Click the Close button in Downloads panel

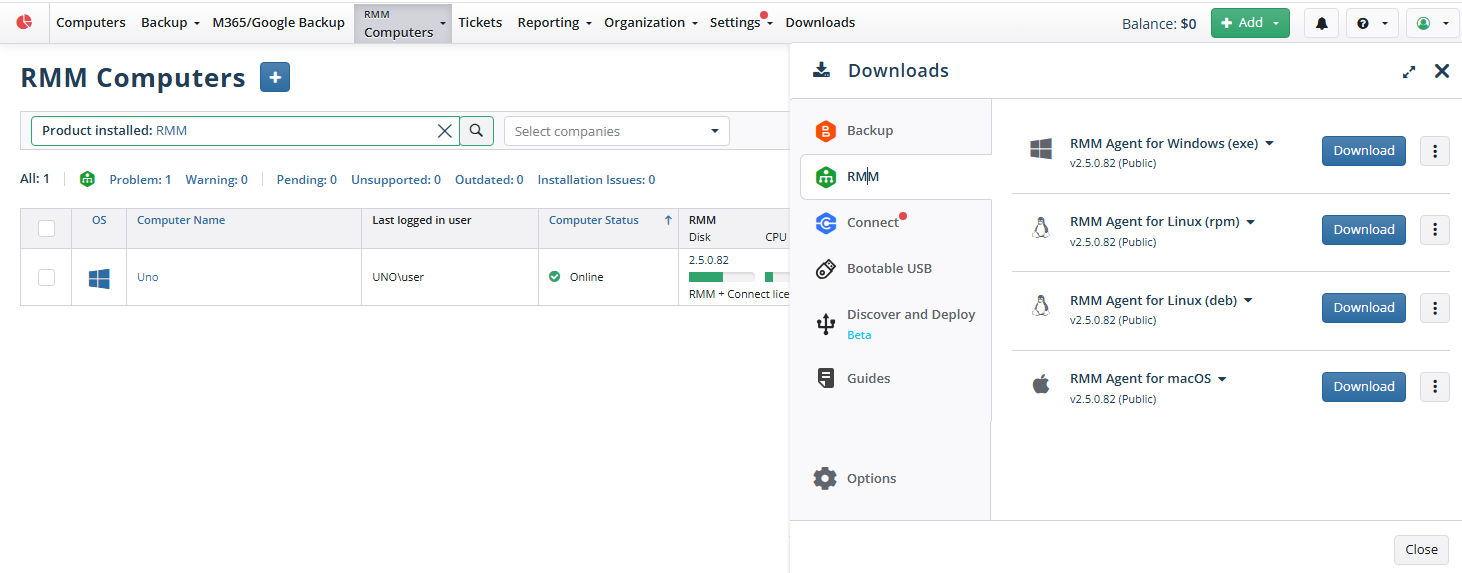1421,549
